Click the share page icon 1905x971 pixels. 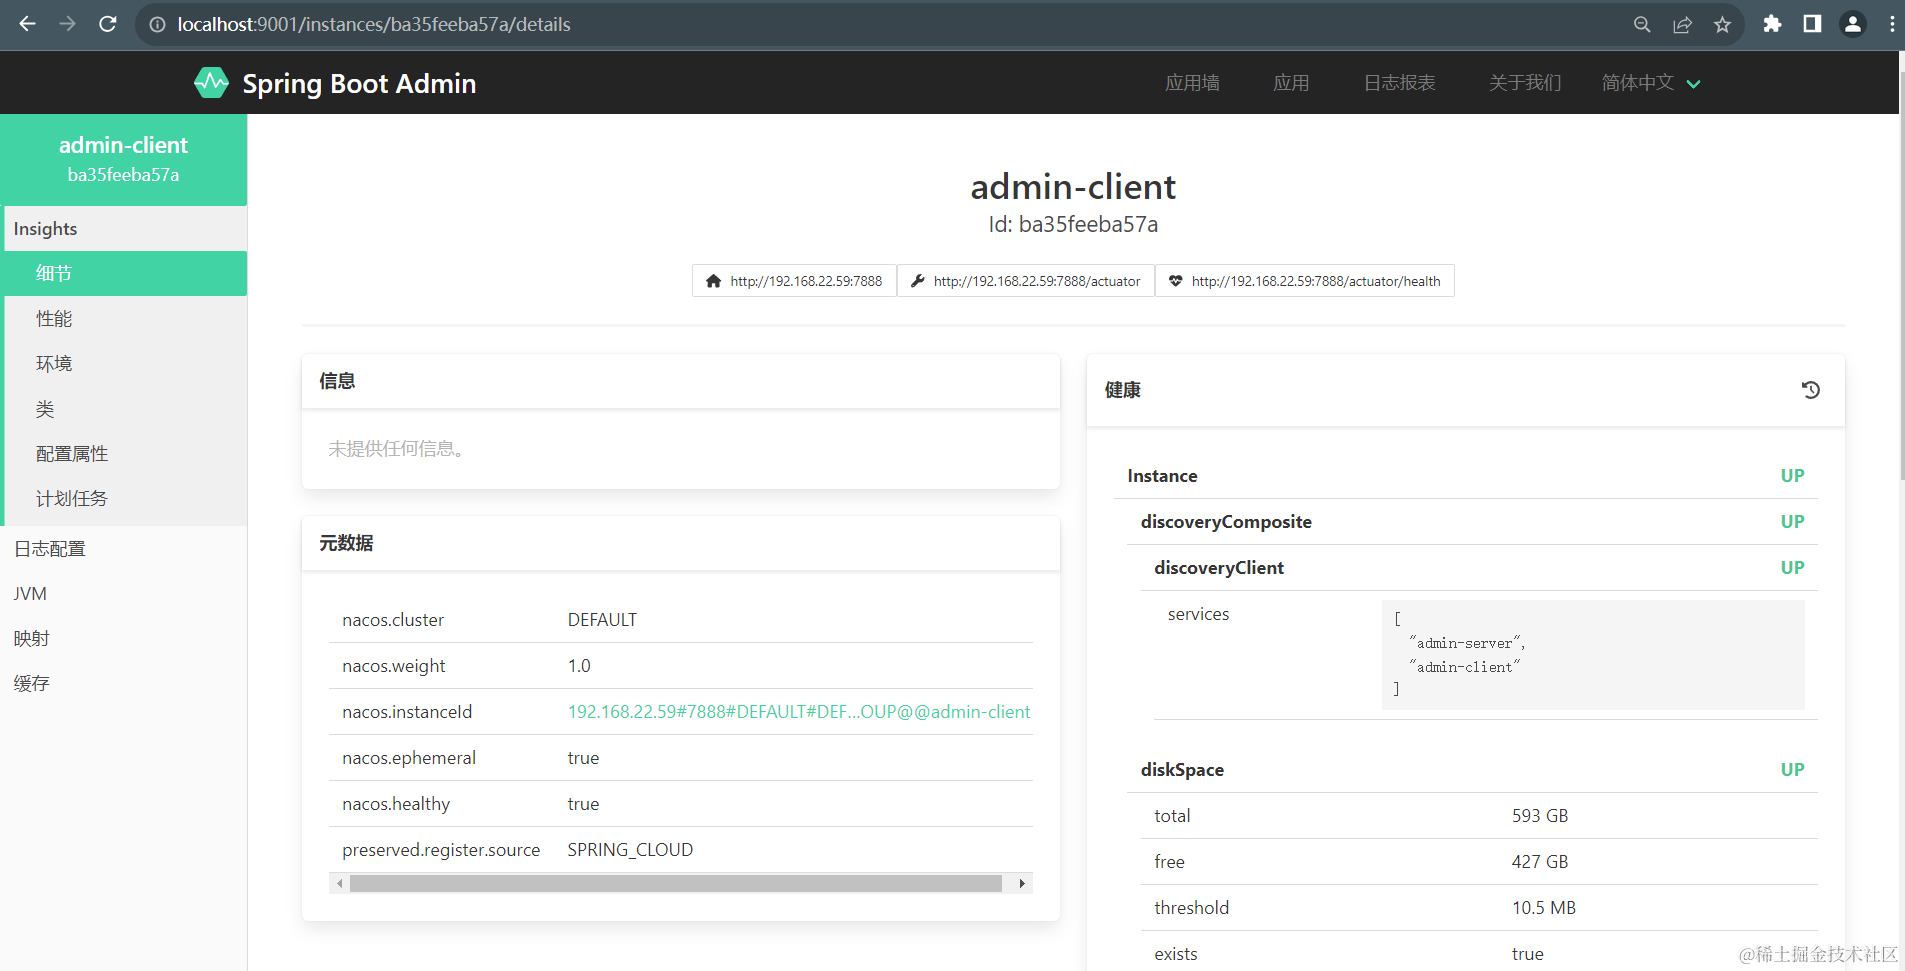point(1682,24)
